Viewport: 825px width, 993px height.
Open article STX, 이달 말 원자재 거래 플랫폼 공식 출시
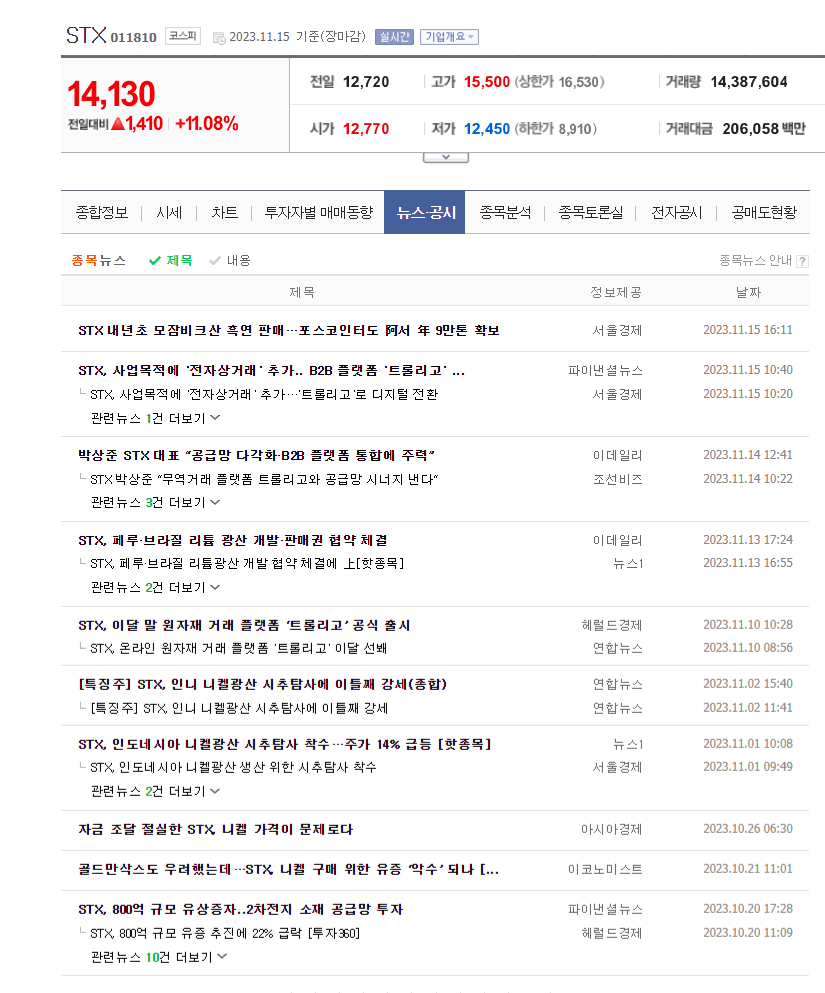244,625
